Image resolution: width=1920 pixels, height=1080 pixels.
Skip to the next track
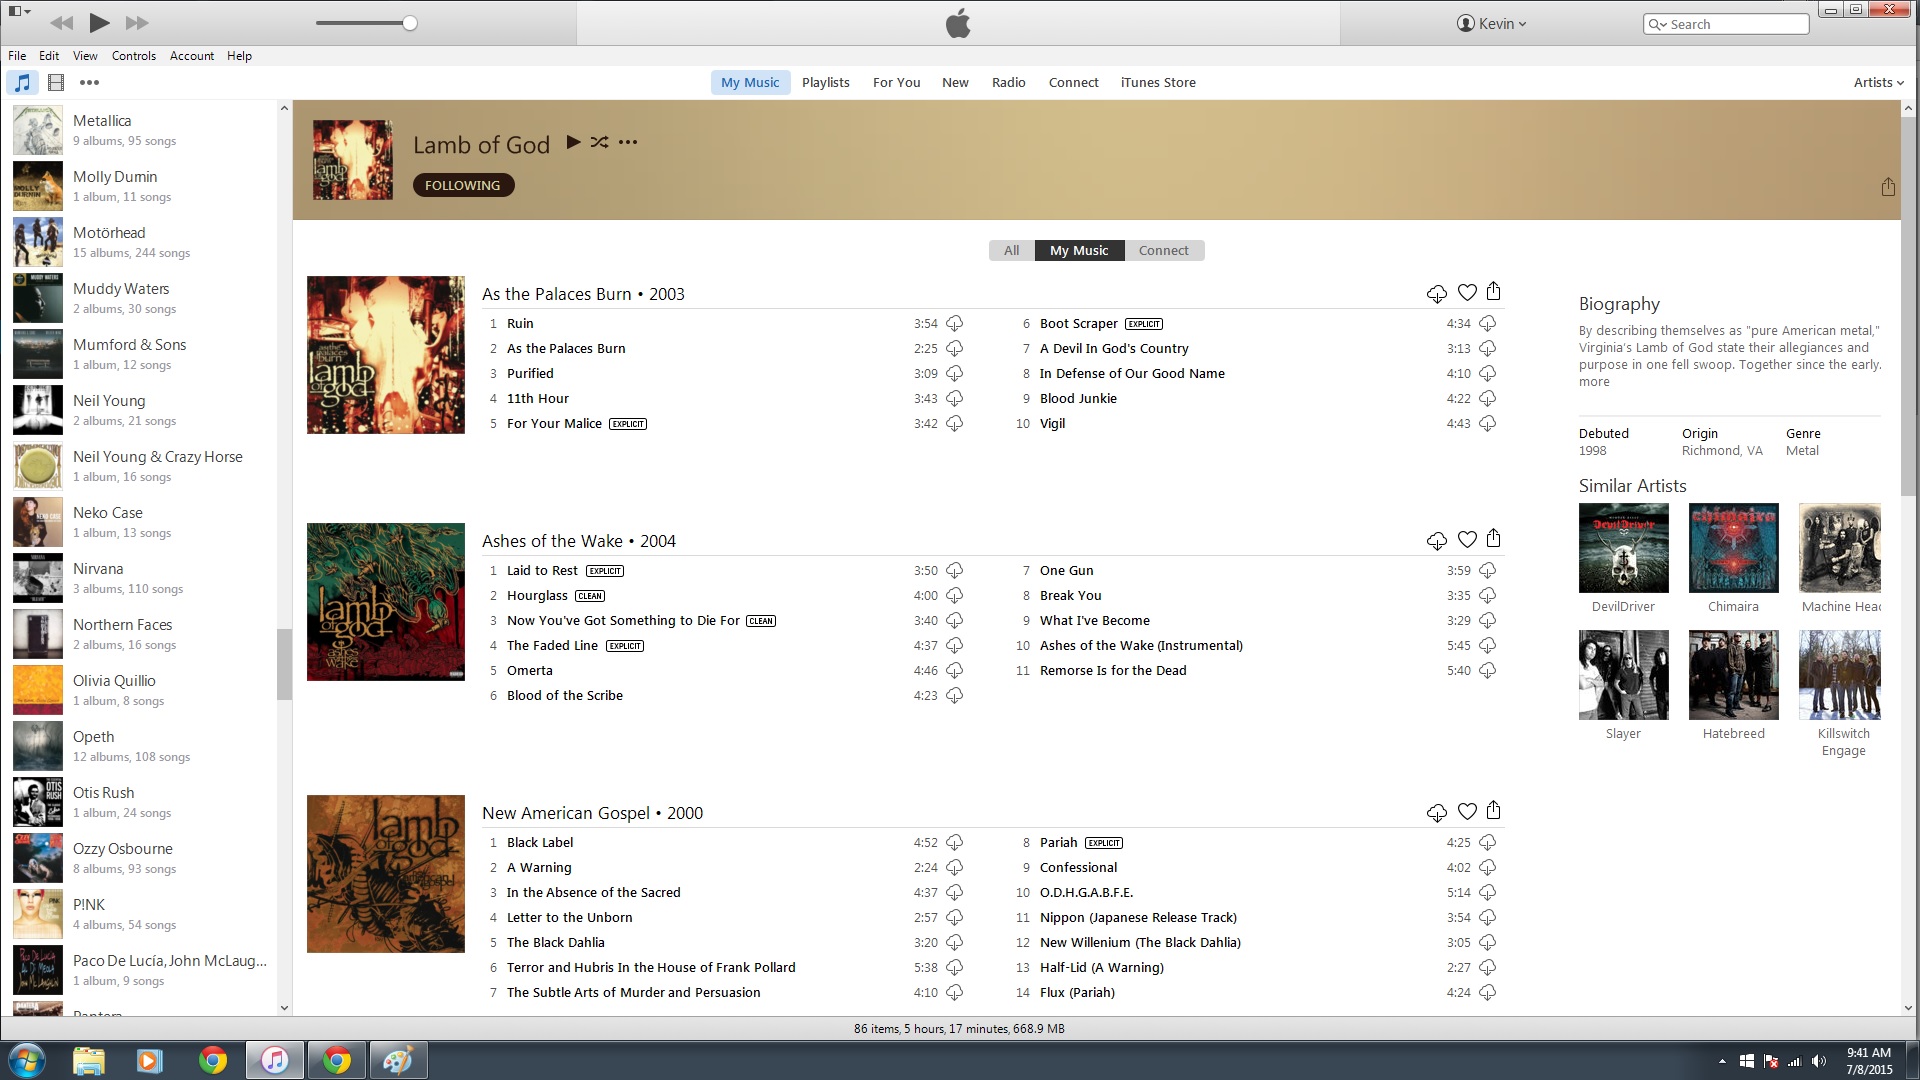coord(137,23)
